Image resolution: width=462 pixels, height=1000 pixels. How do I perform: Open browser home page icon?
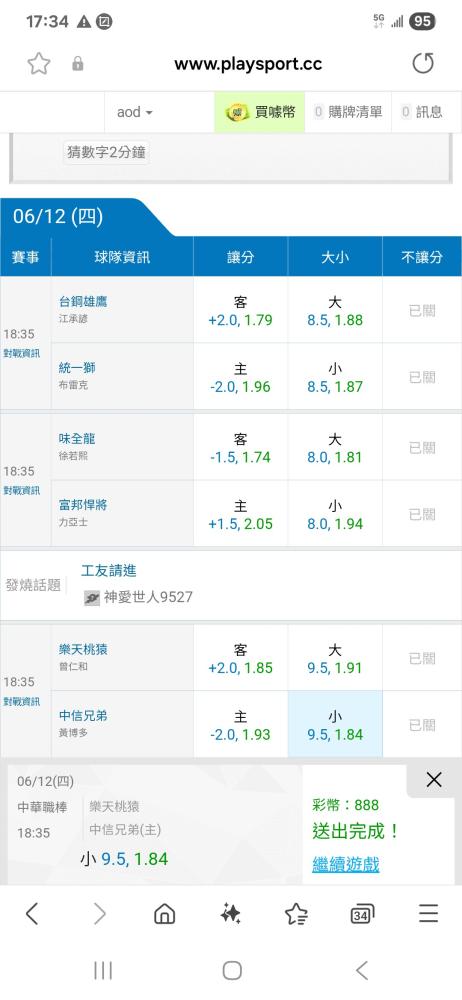[x=165, y=914]
